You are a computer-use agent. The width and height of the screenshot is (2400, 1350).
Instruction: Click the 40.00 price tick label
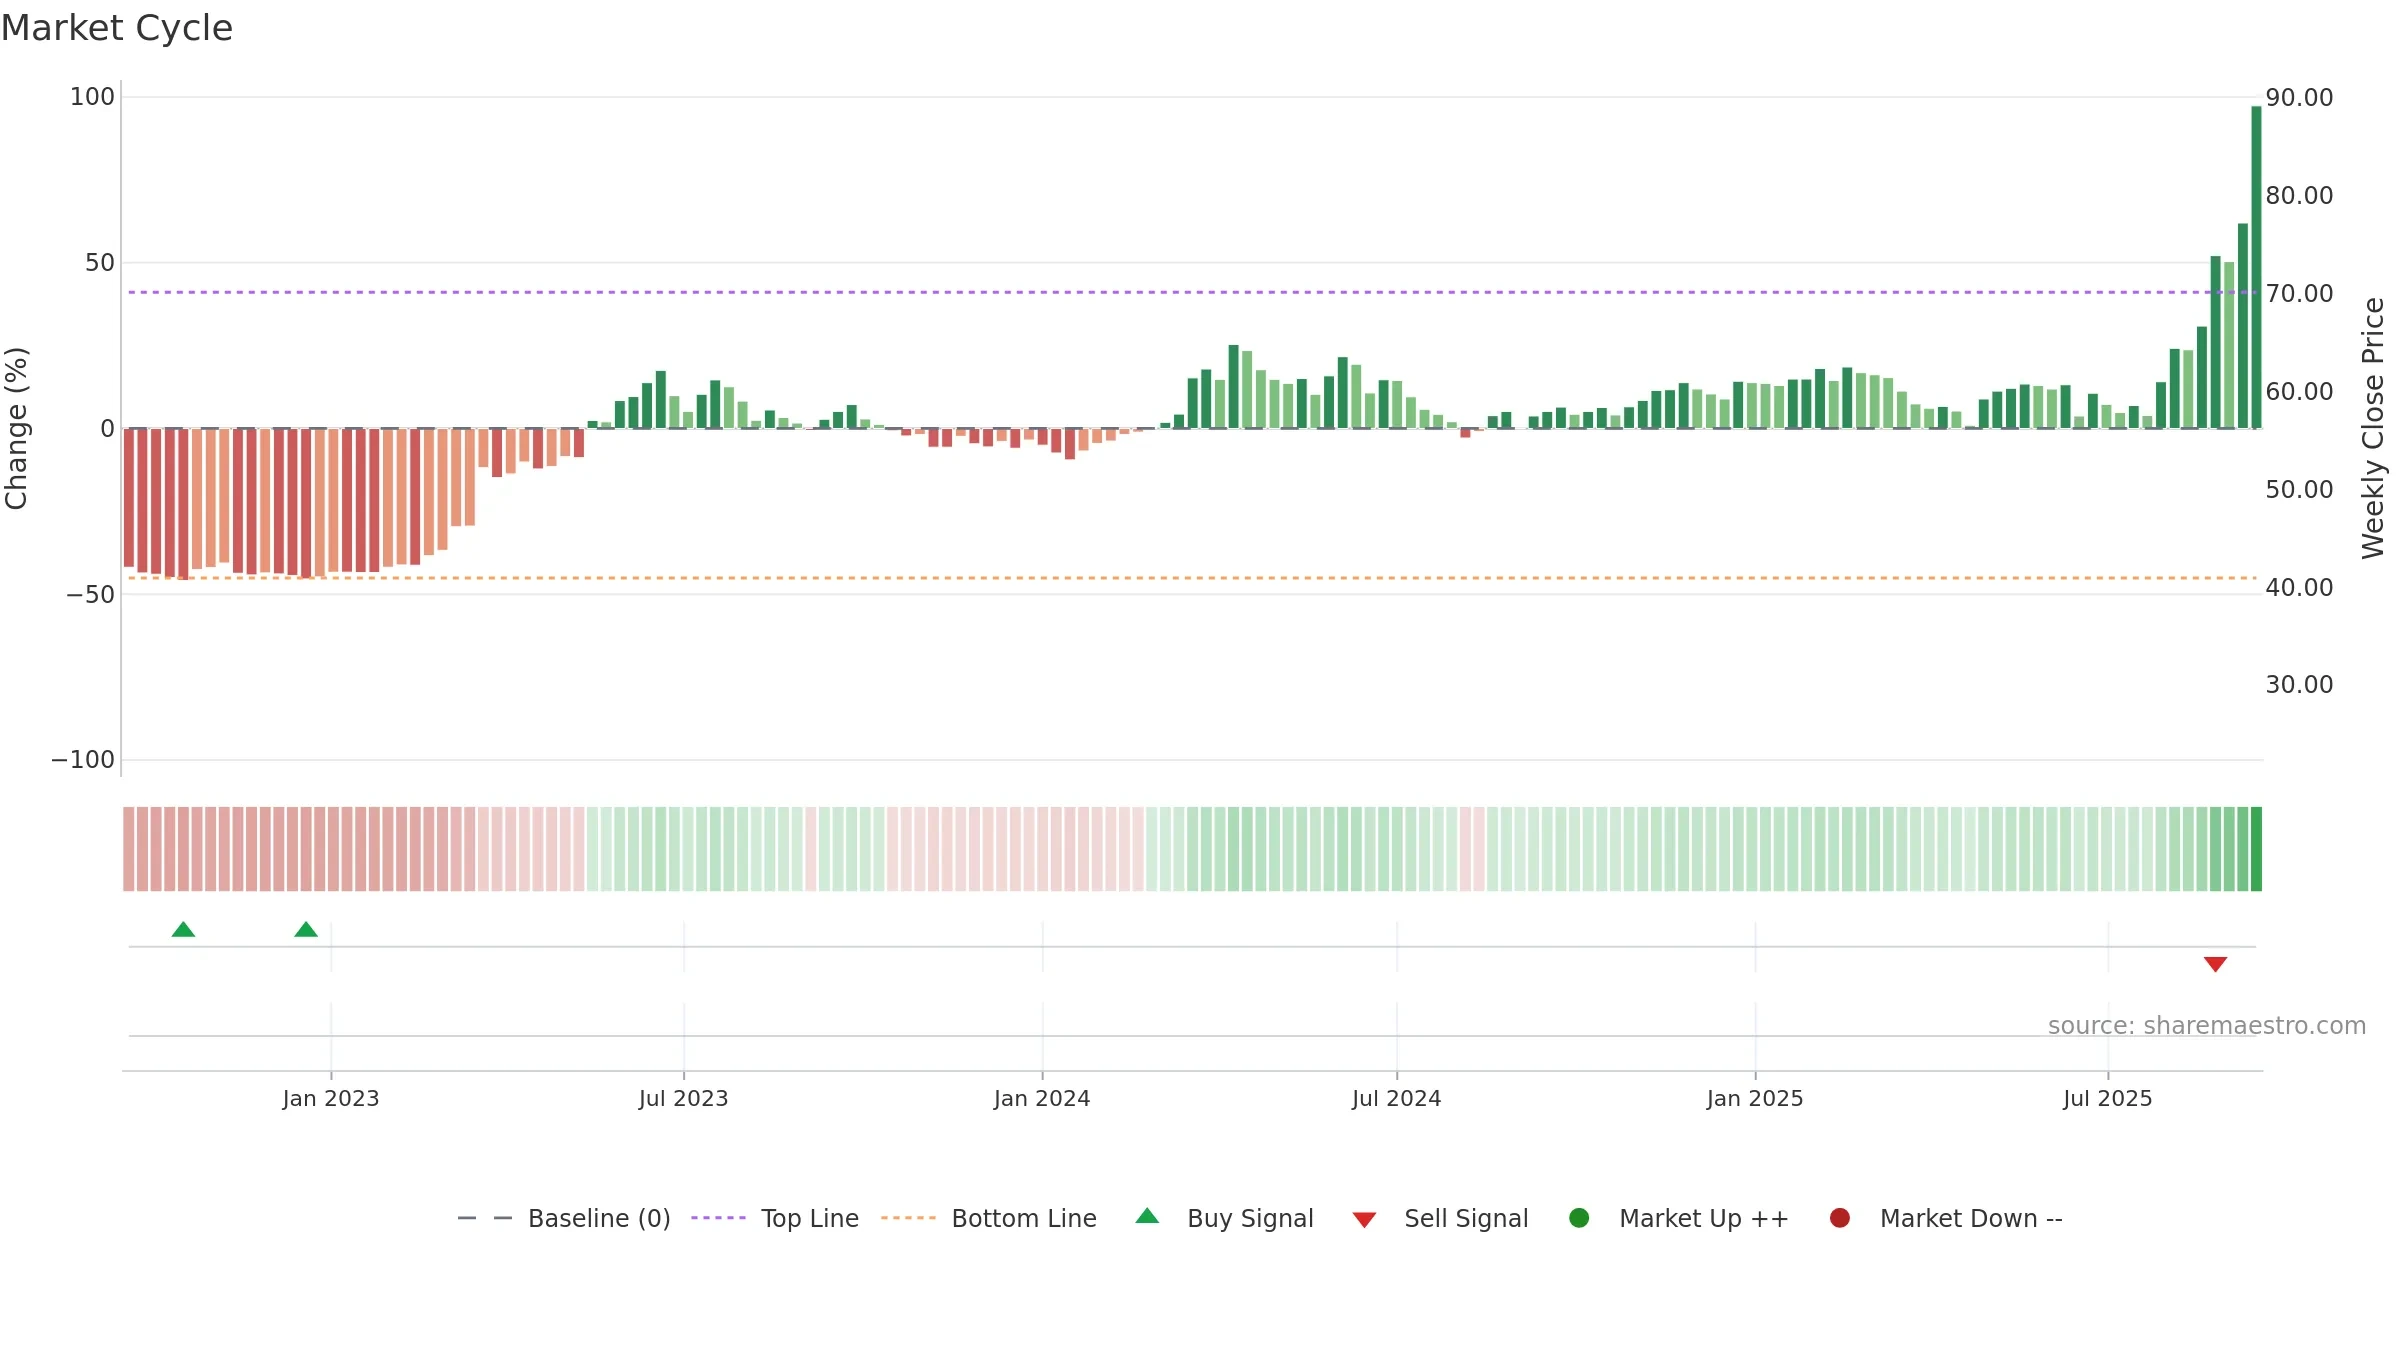click(2299, 588)
